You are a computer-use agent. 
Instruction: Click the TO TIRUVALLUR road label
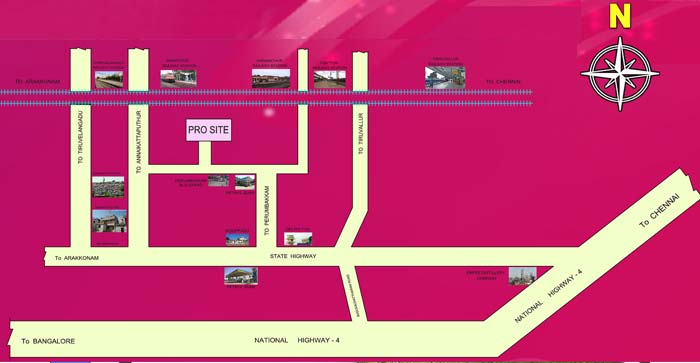361,134
